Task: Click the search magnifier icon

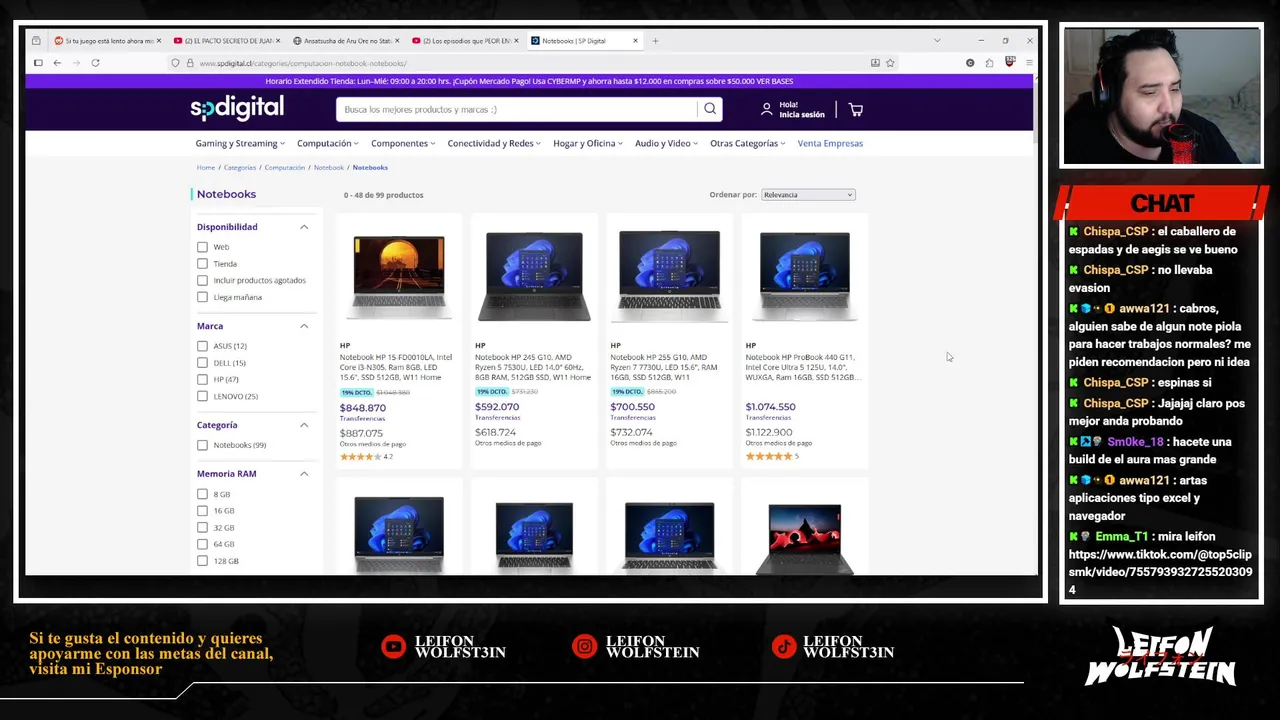Action: (710, 109)
